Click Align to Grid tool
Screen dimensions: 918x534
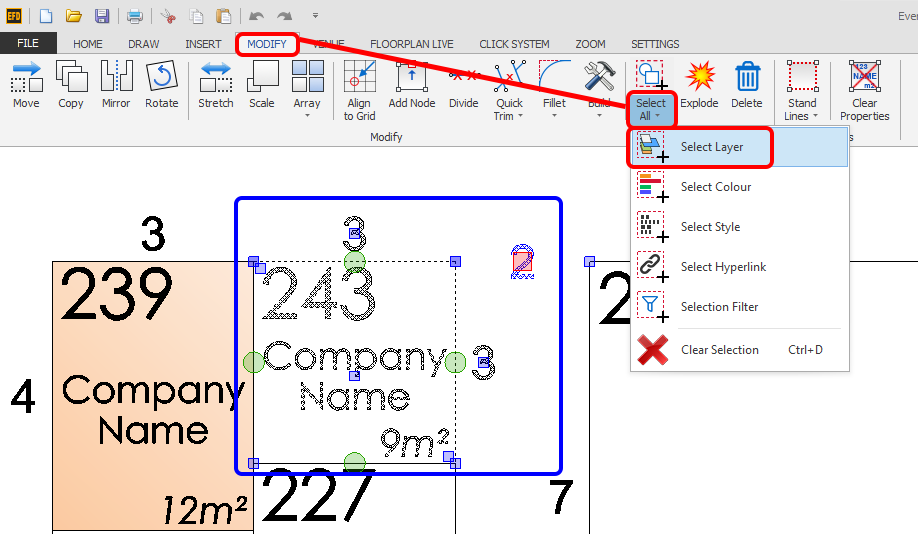[359, 89]
